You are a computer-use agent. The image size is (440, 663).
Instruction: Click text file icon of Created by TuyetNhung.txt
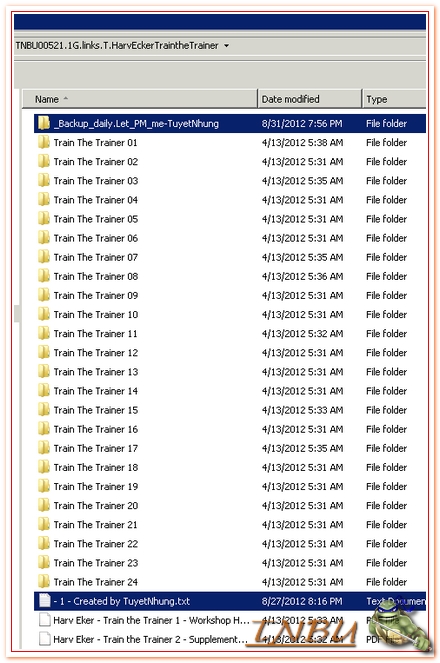45,601
